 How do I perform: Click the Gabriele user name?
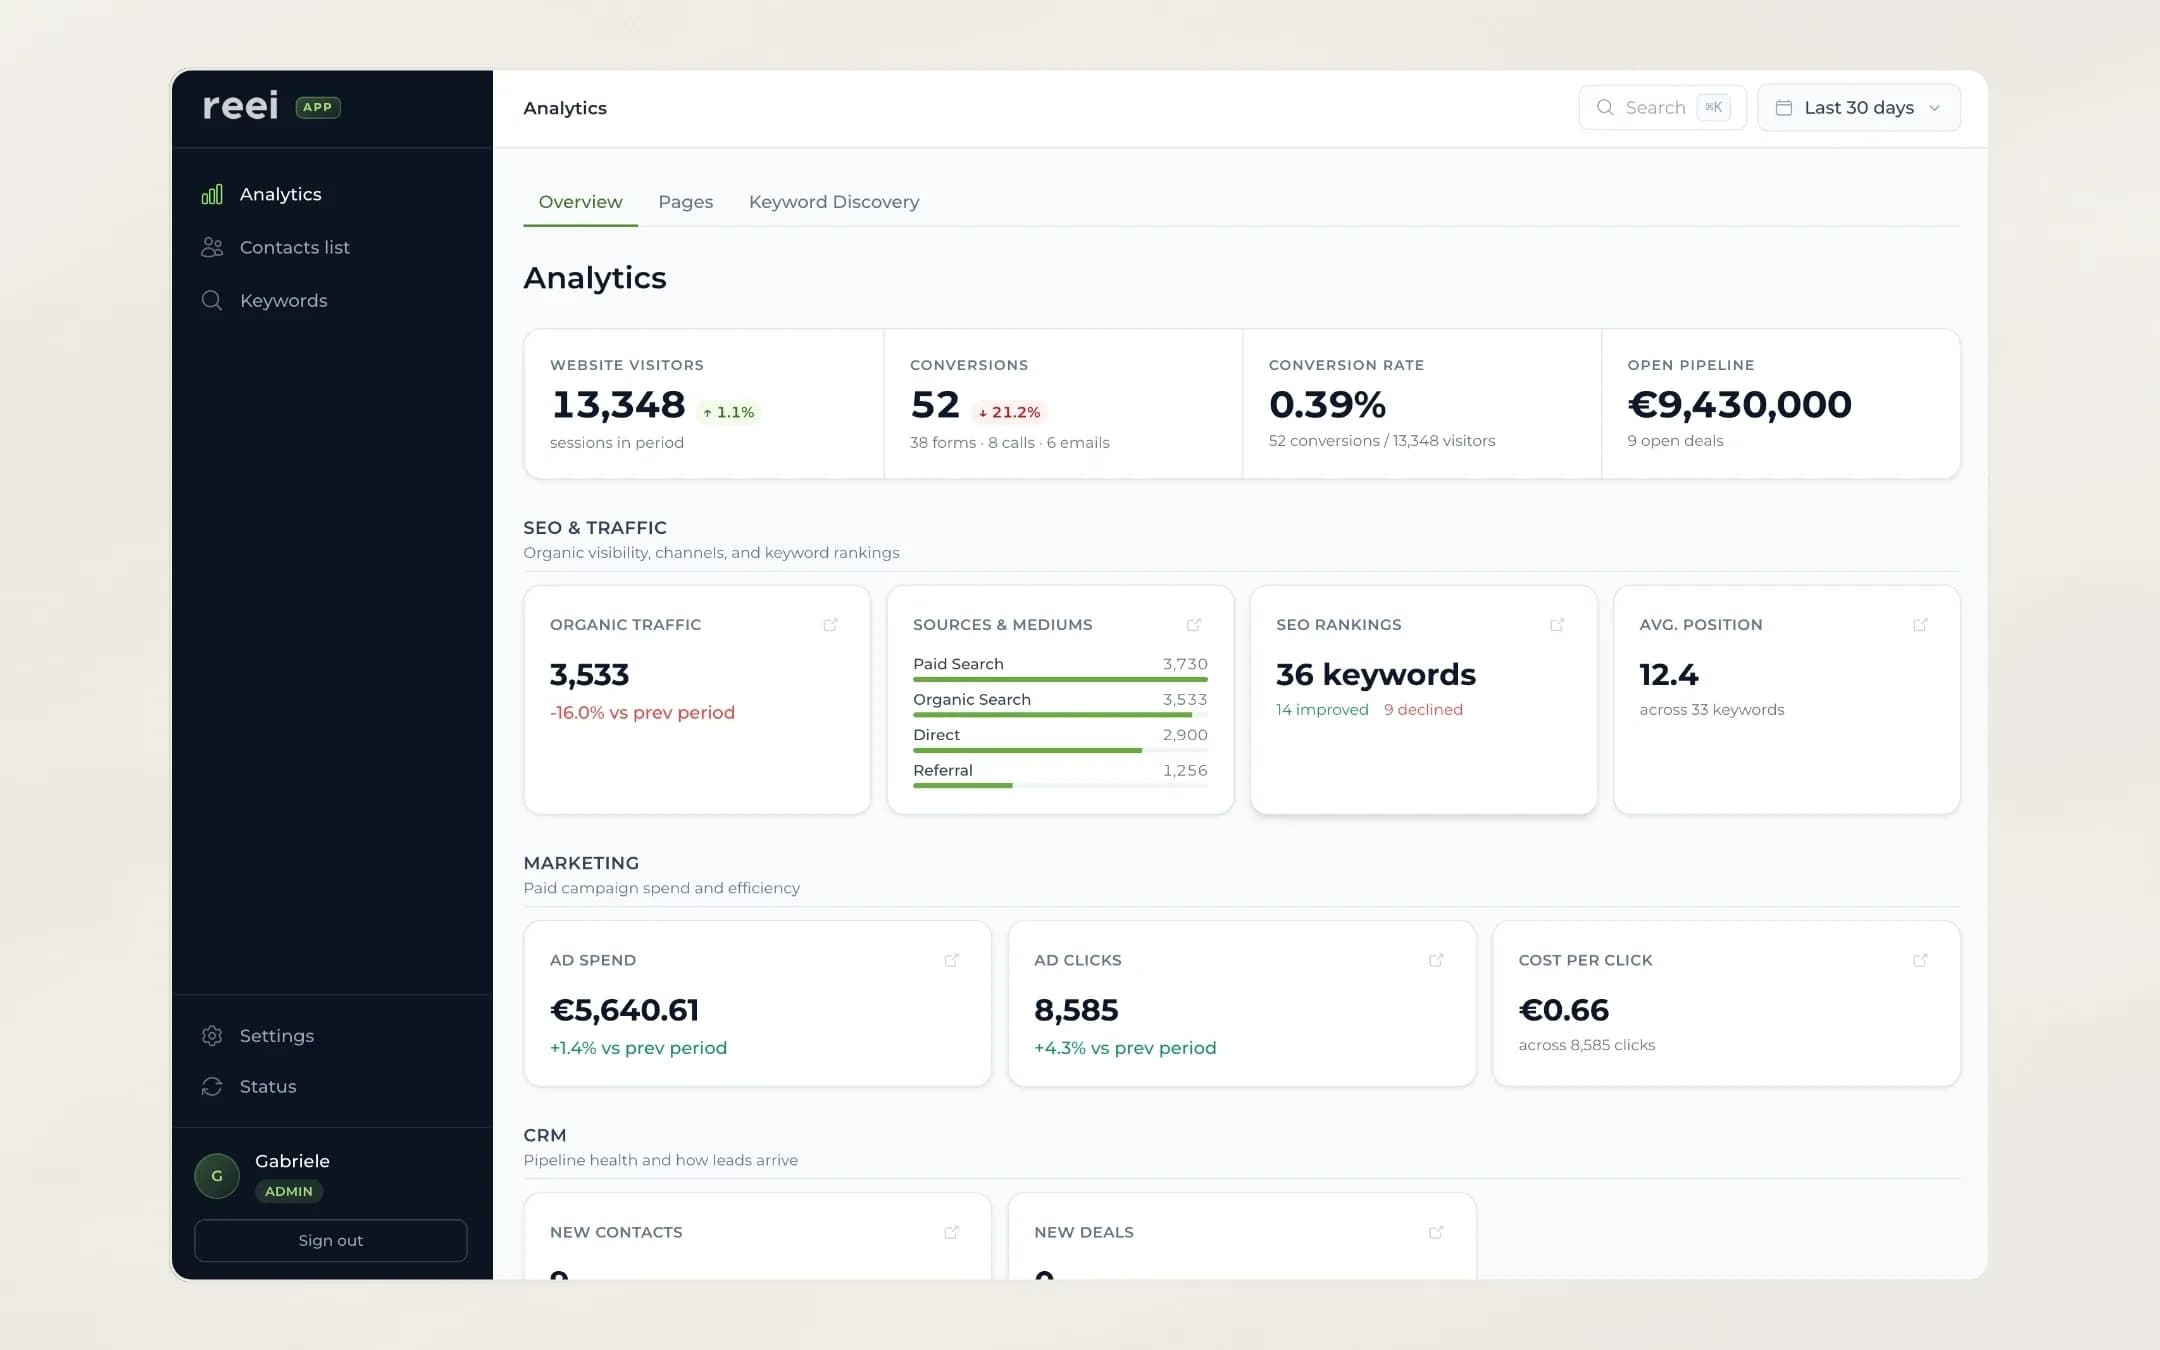(292, 1161)
